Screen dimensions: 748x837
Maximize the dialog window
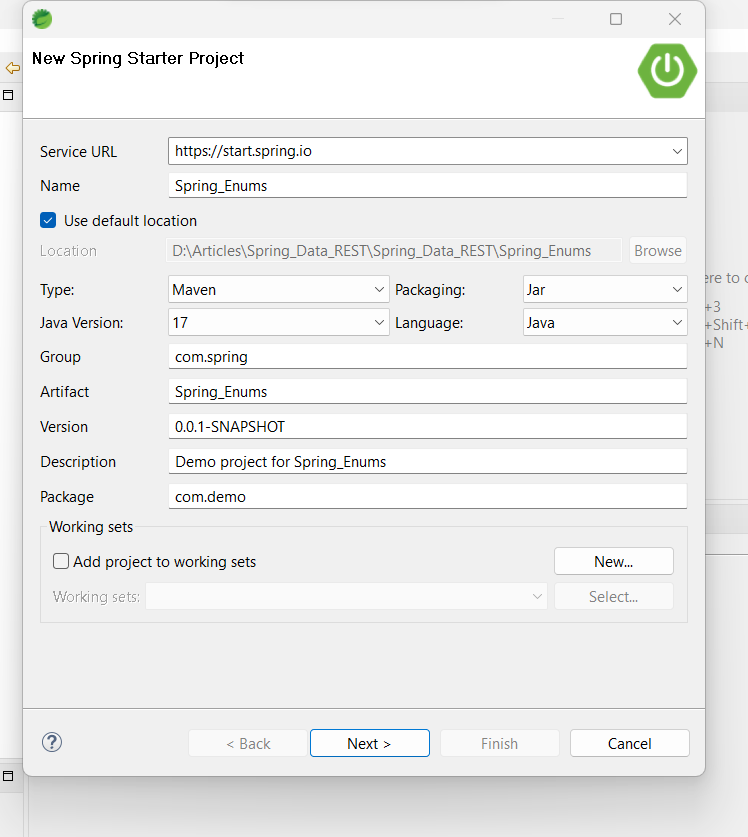616,19
